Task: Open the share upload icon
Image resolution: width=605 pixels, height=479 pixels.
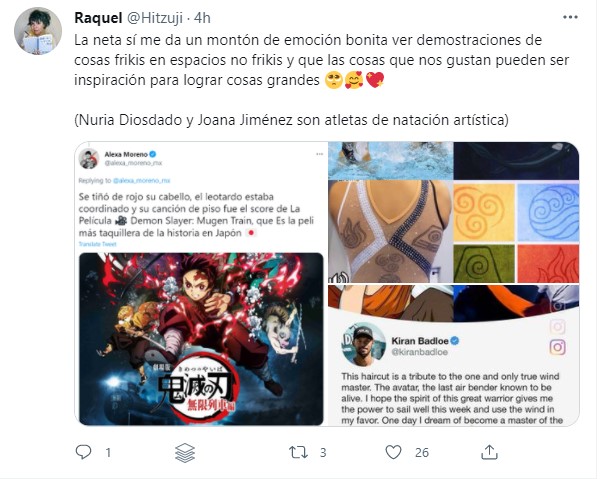Action: (489, 452)
